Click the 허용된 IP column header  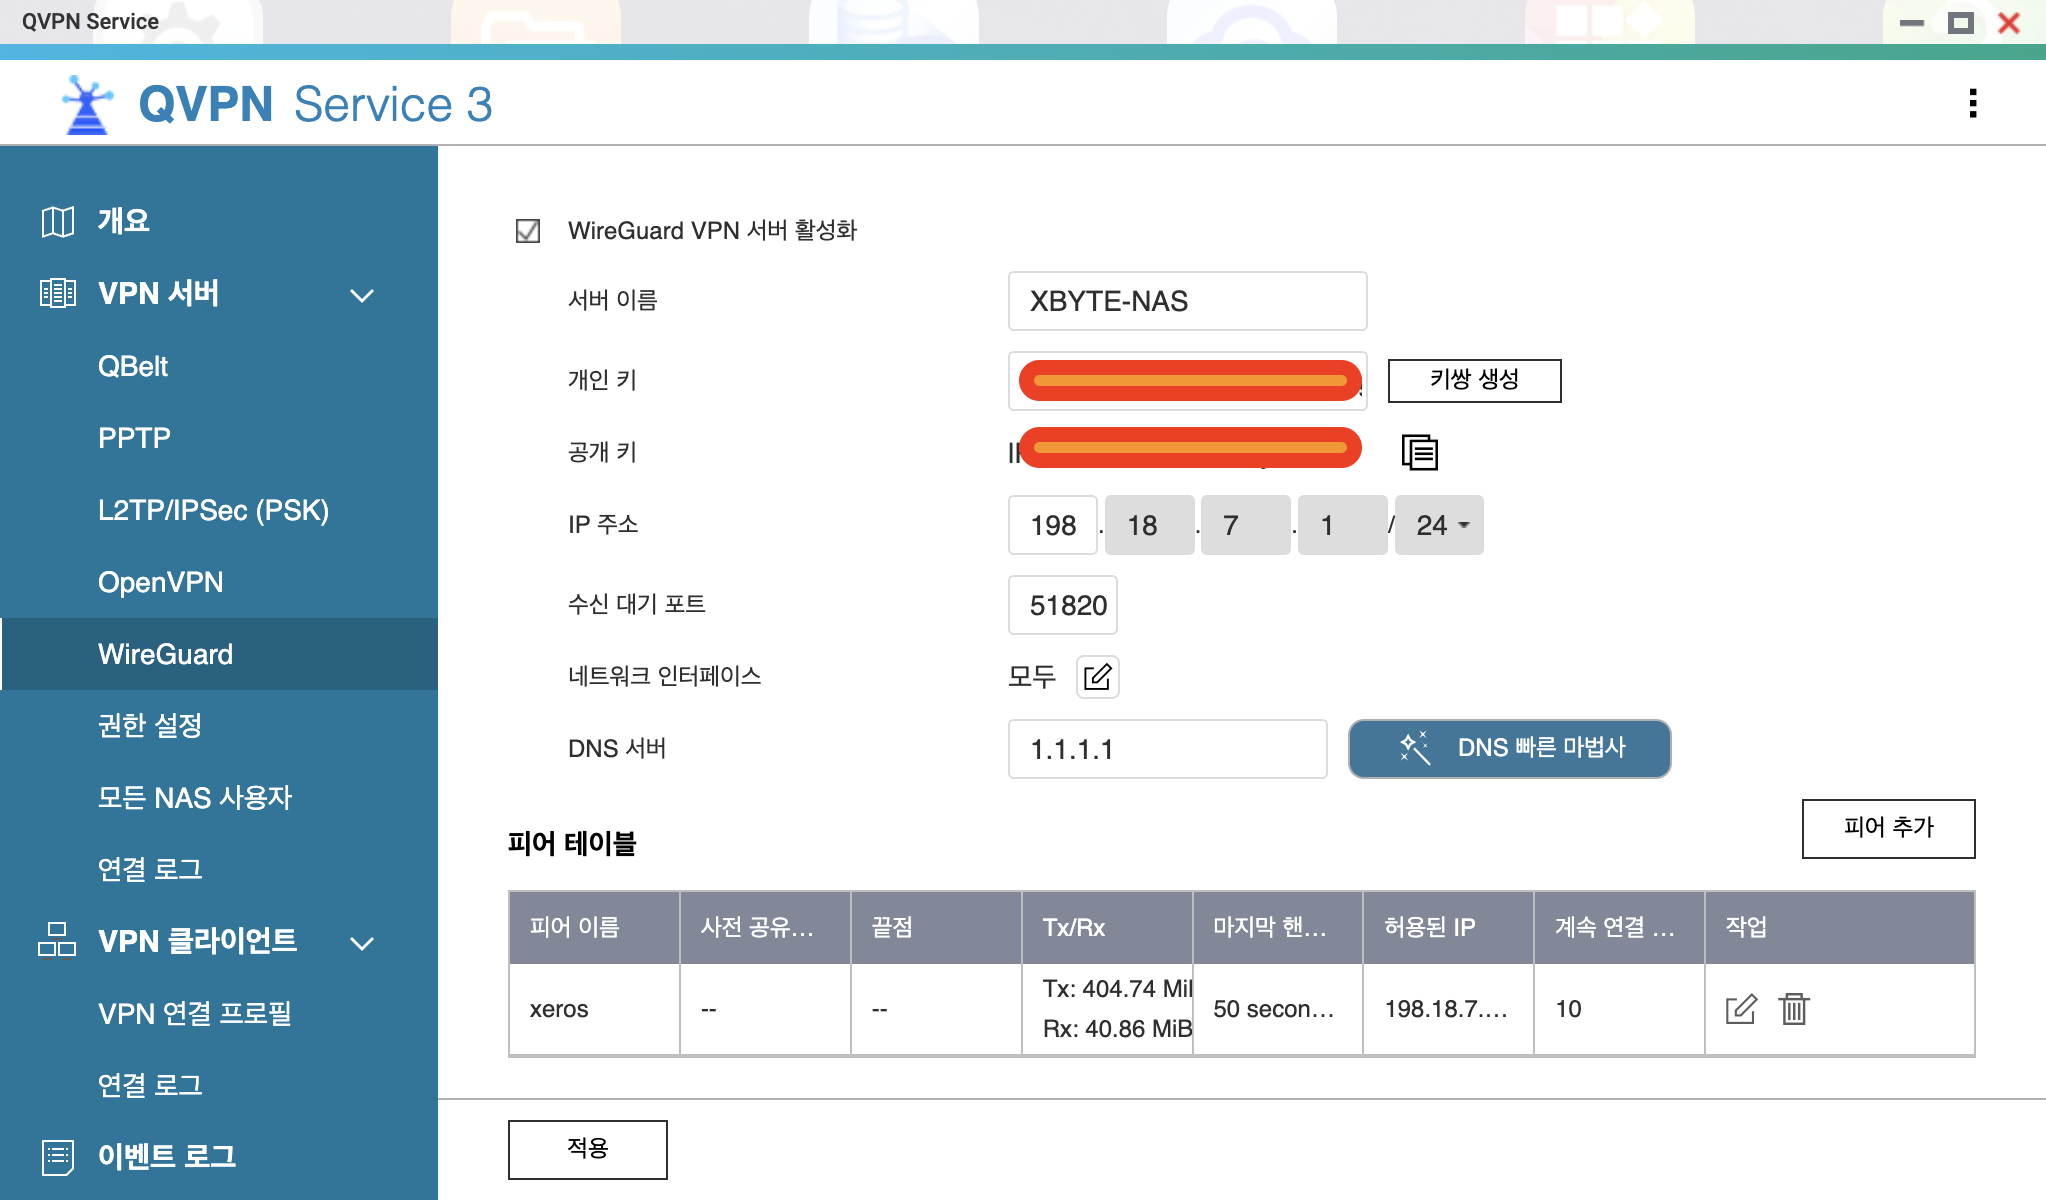[x=1448, y=928]
